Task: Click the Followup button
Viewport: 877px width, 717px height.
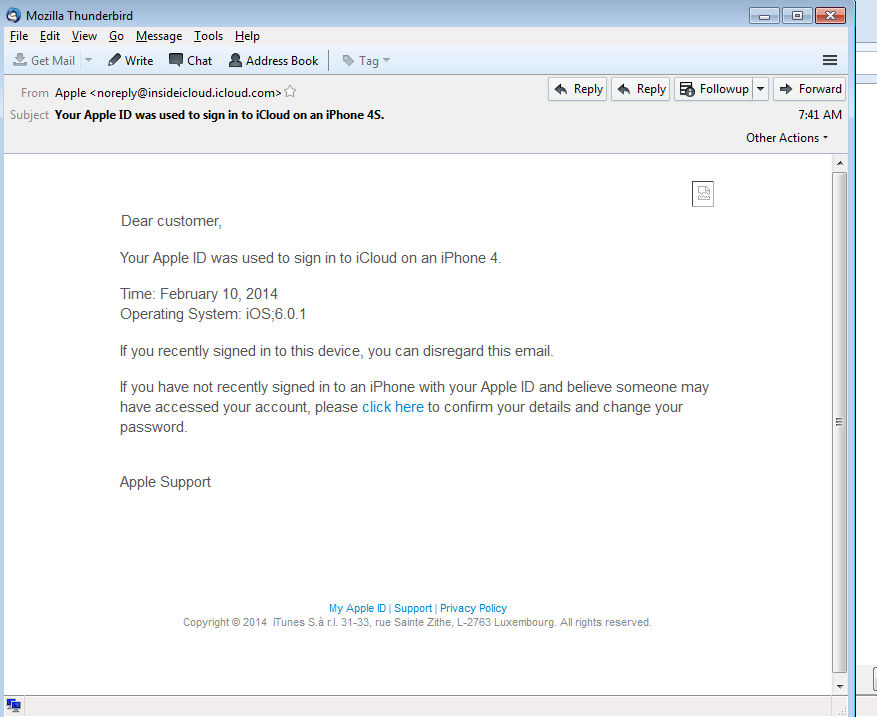Action: click(714, 89)
